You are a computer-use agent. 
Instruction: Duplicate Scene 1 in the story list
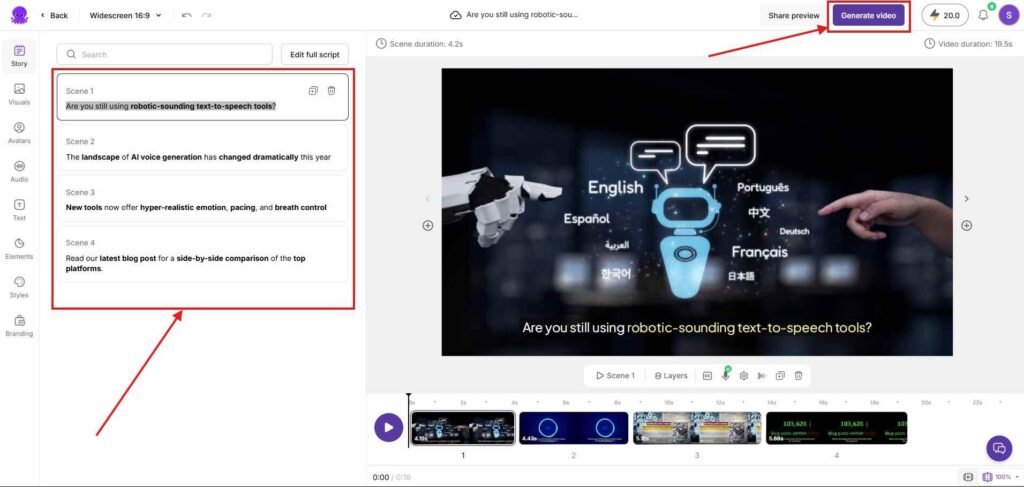[313, 91]
